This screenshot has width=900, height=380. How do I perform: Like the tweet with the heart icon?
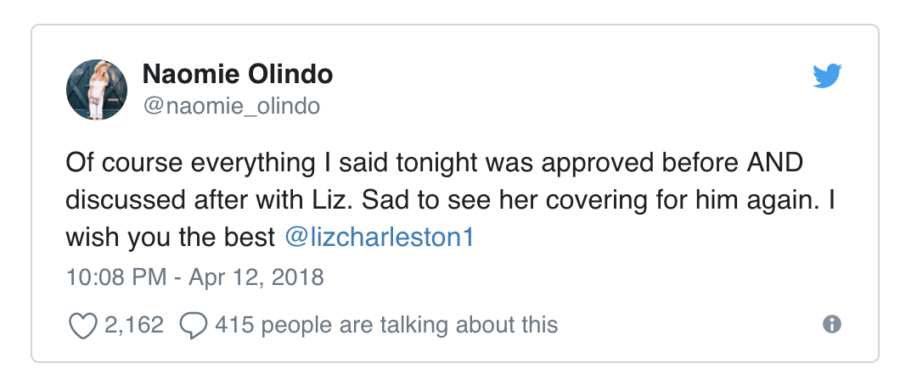(x=83, y=325)
